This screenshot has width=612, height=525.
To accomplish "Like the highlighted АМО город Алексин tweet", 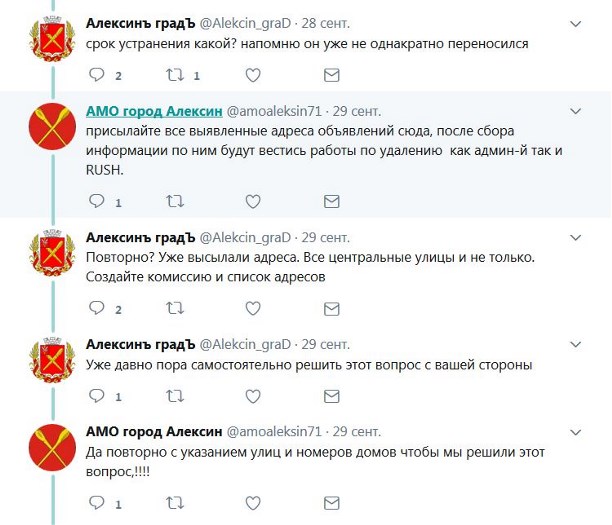I will point(253,201).
